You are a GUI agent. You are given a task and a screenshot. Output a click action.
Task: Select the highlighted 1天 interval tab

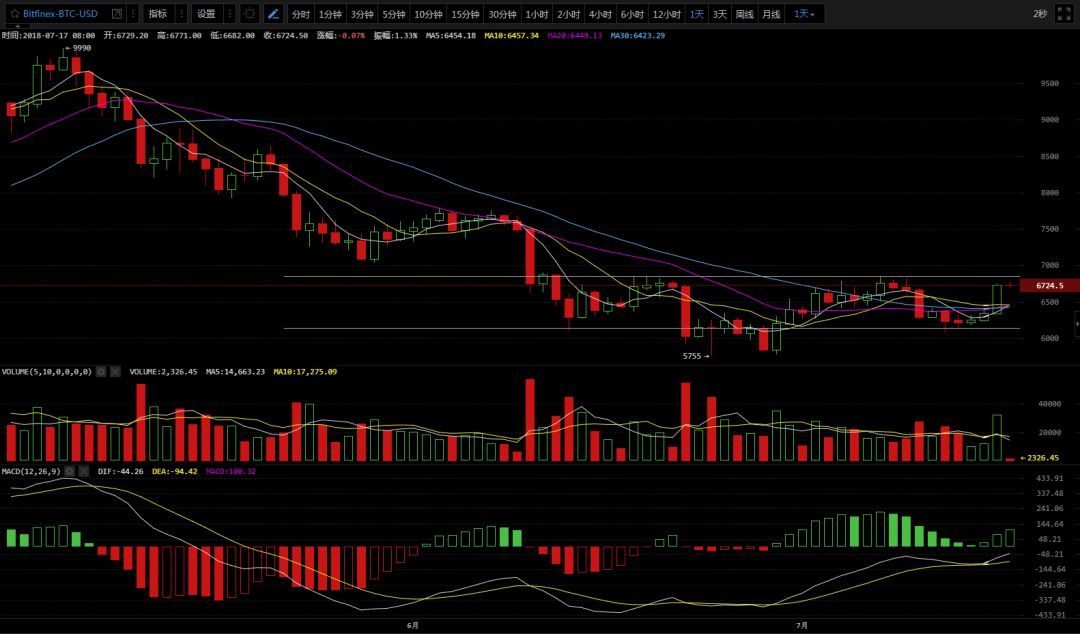(697, 14)
